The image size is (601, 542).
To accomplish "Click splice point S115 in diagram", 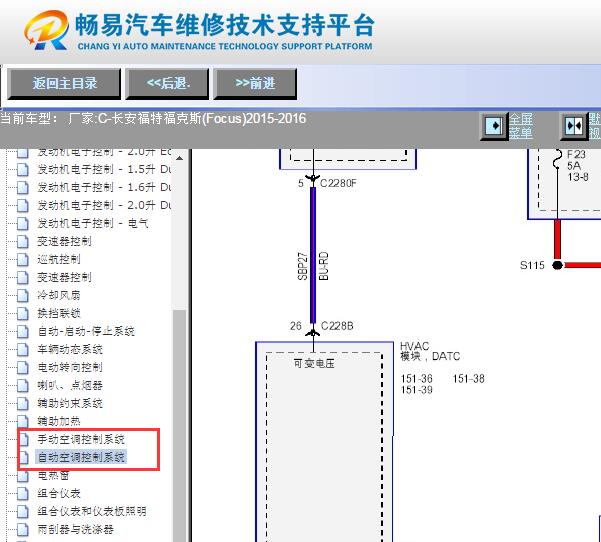I will pos(558,265).
